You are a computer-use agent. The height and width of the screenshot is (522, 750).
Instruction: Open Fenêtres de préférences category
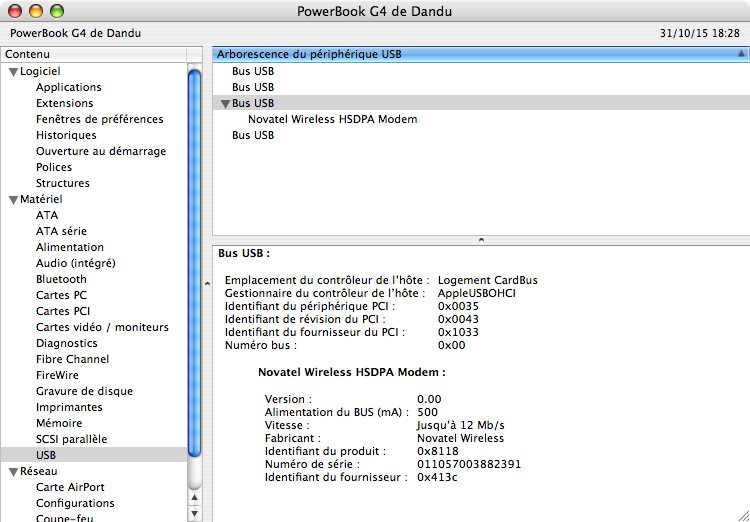pyautogui.click(x=99, y=119)
